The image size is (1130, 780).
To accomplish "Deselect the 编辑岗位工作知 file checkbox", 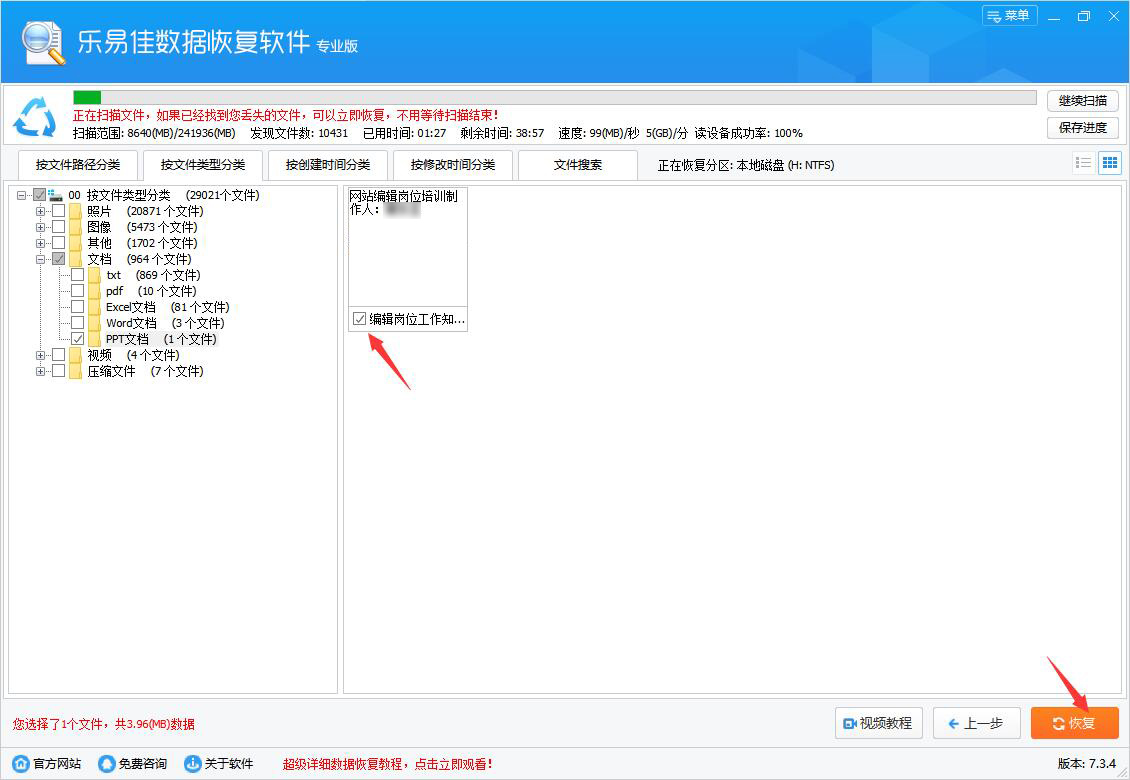I will (358, 318).
